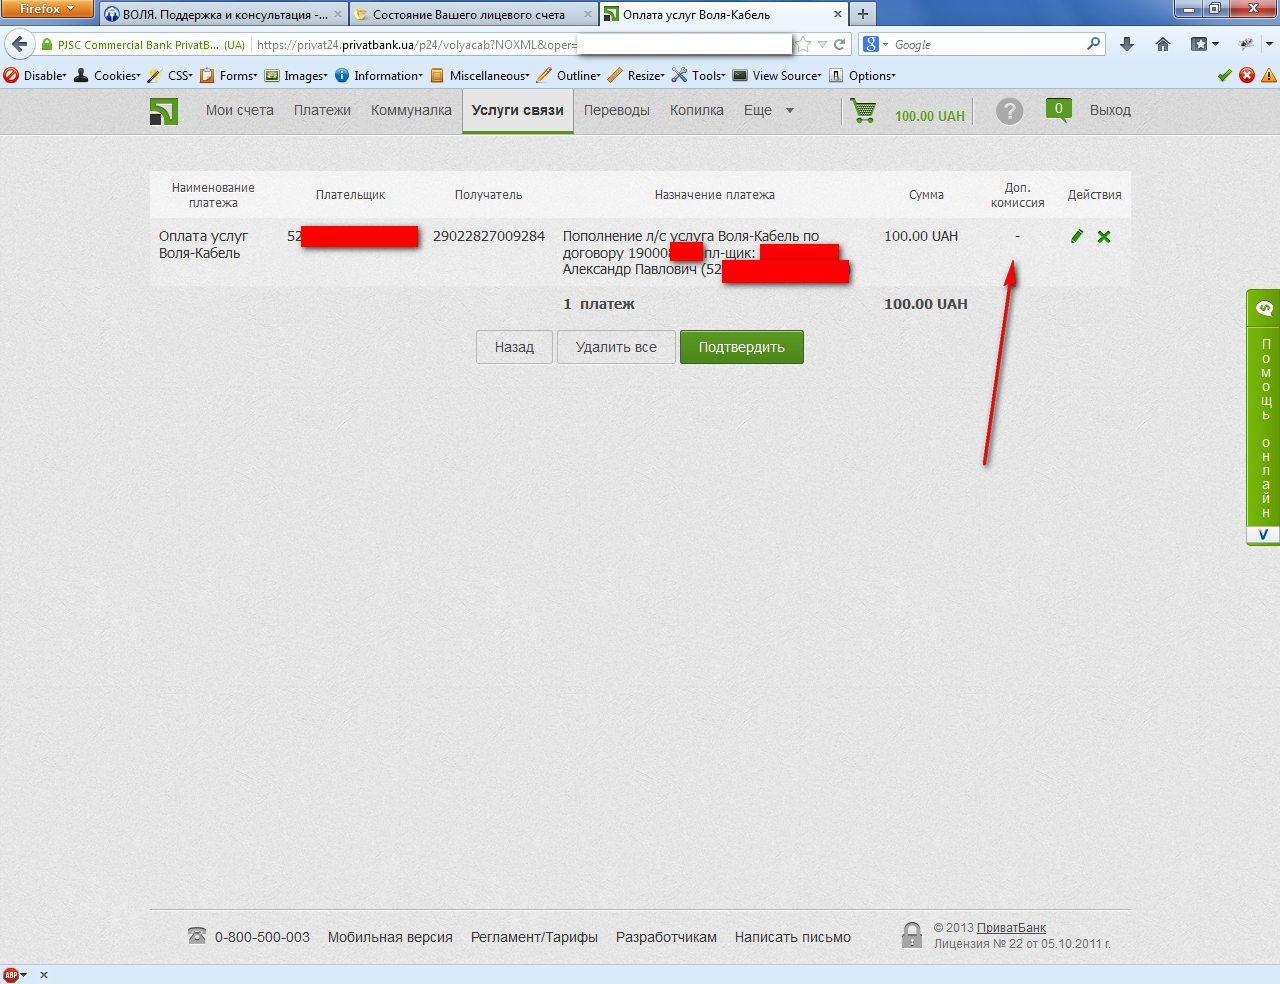Open the search engine selector
The height and width of the screenshot is (984, 1280).
click(x=875, y=45)
